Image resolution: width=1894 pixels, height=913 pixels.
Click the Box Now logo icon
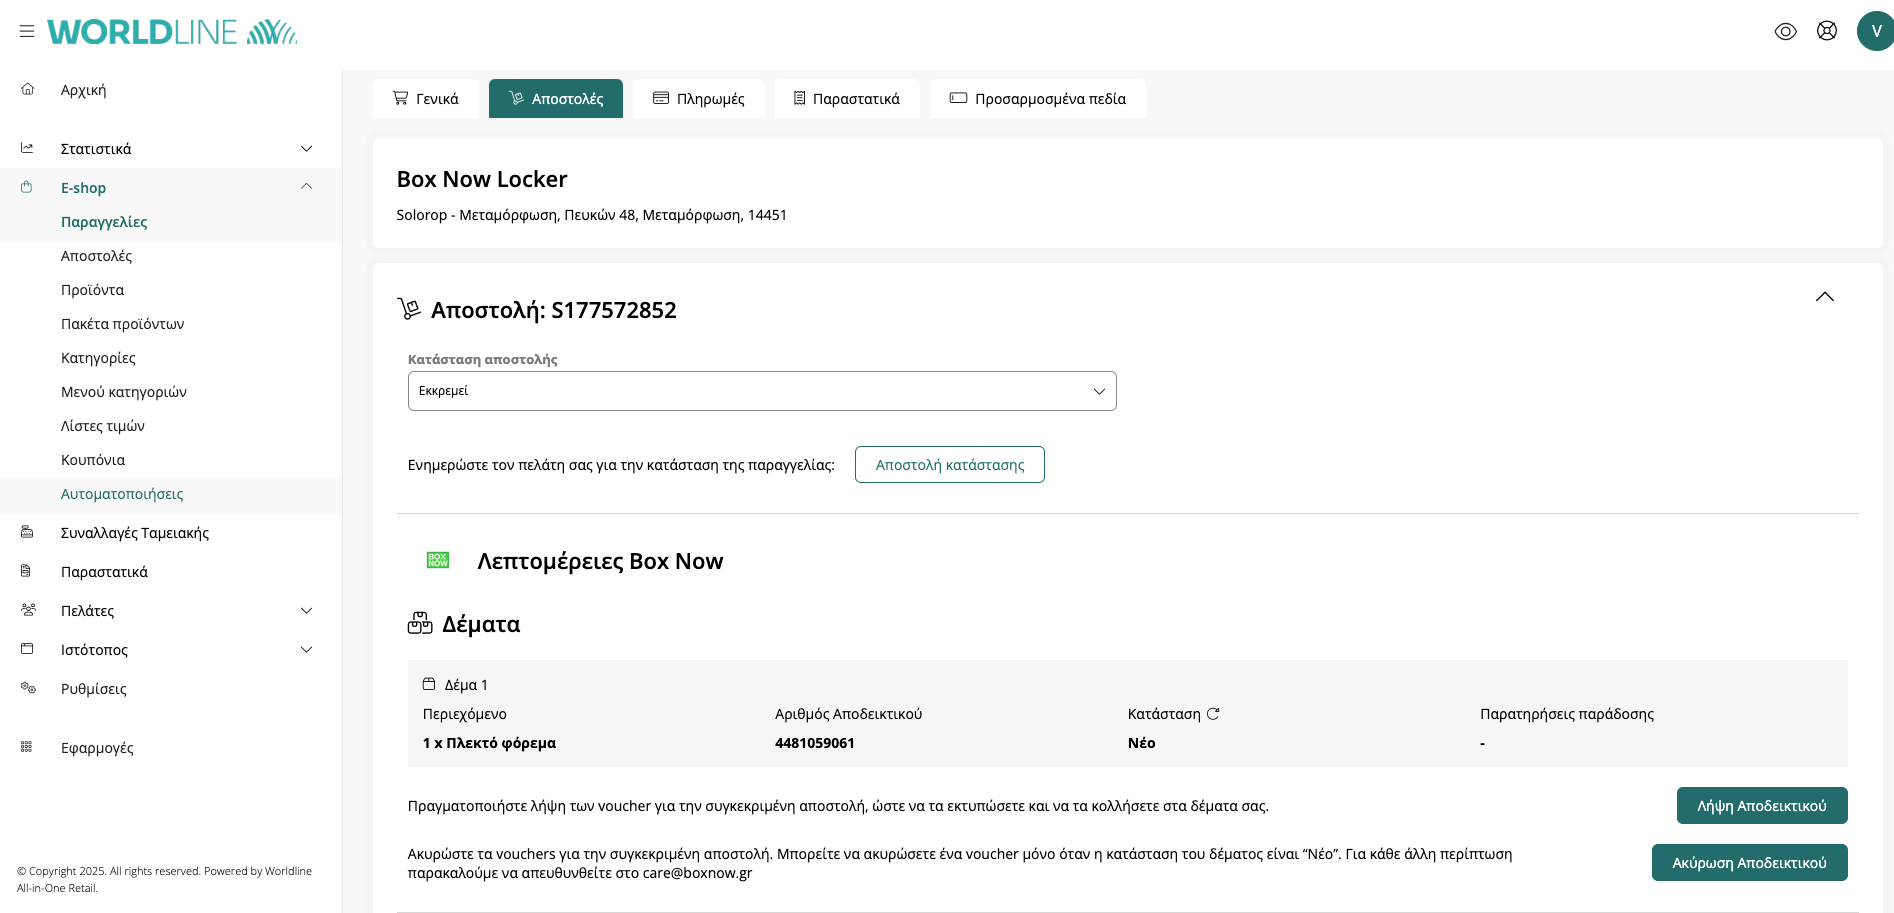tap(438, 560)
